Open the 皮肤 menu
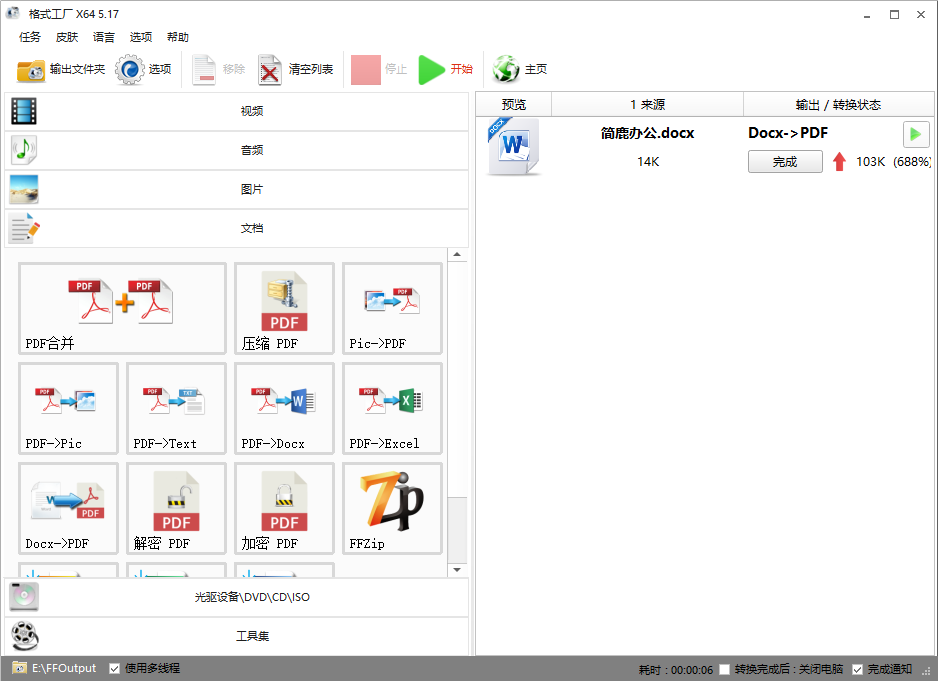The image size is (938, 681). (x=67, y=37)
